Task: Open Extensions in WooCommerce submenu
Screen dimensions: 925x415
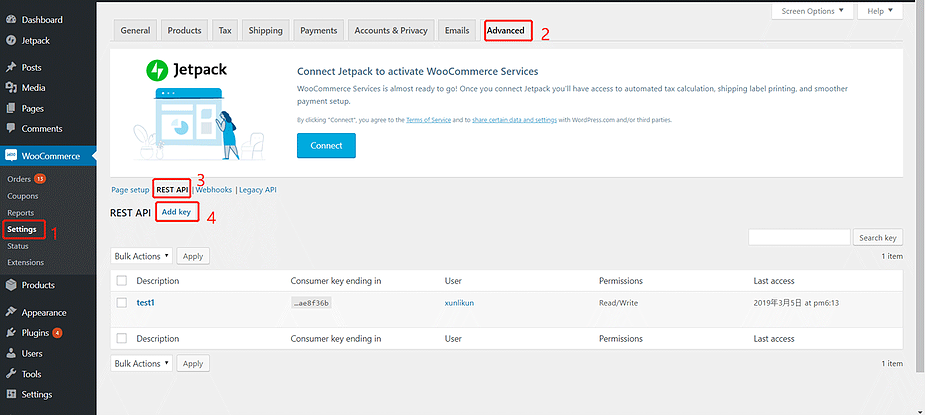Action: click(25, 262)
